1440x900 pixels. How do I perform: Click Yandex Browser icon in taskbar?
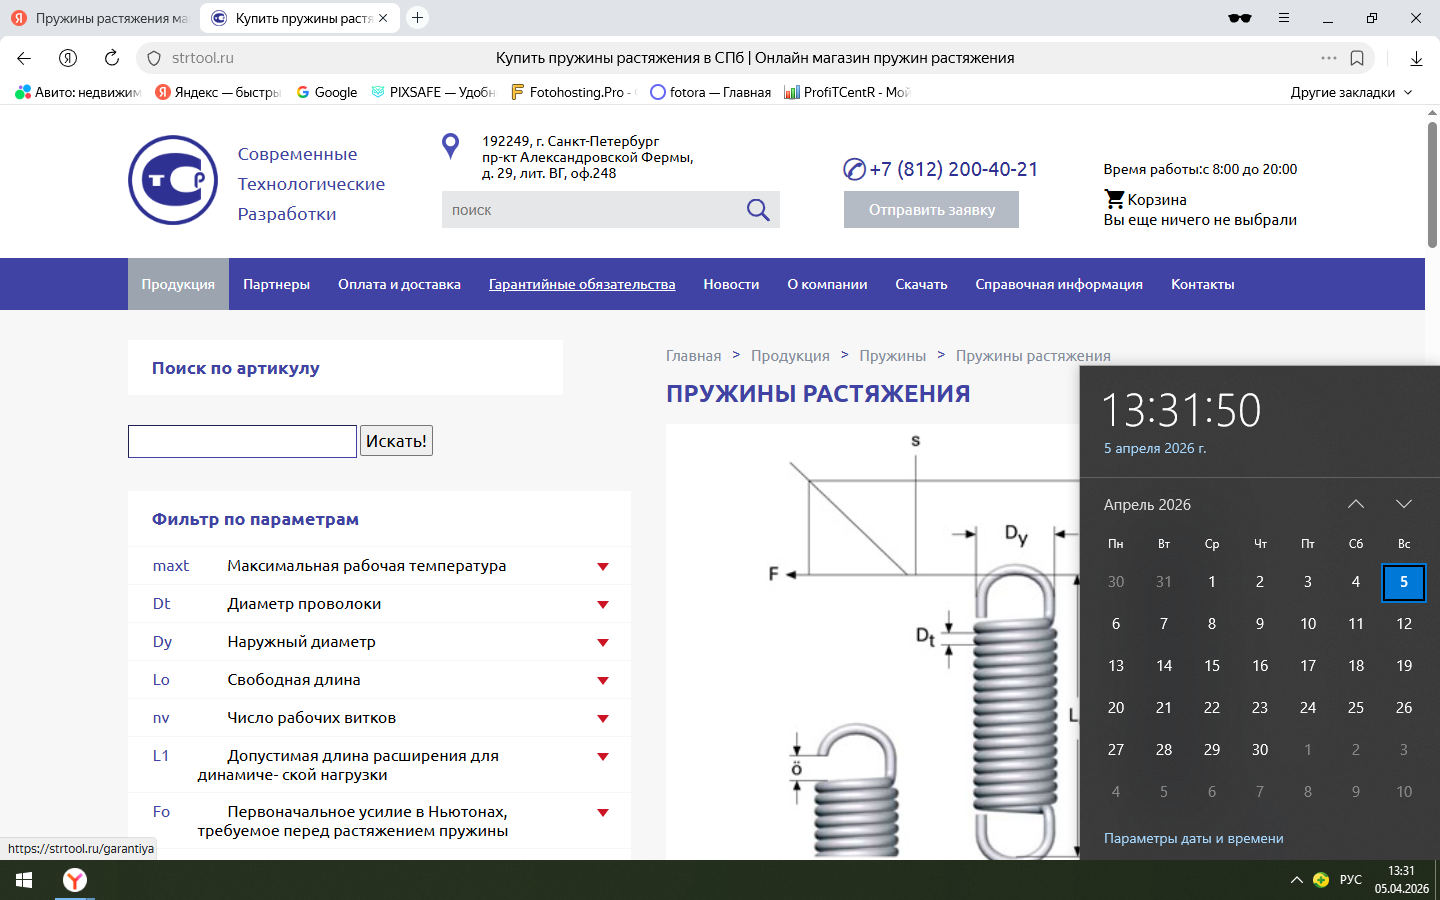[x=75, y=880]
